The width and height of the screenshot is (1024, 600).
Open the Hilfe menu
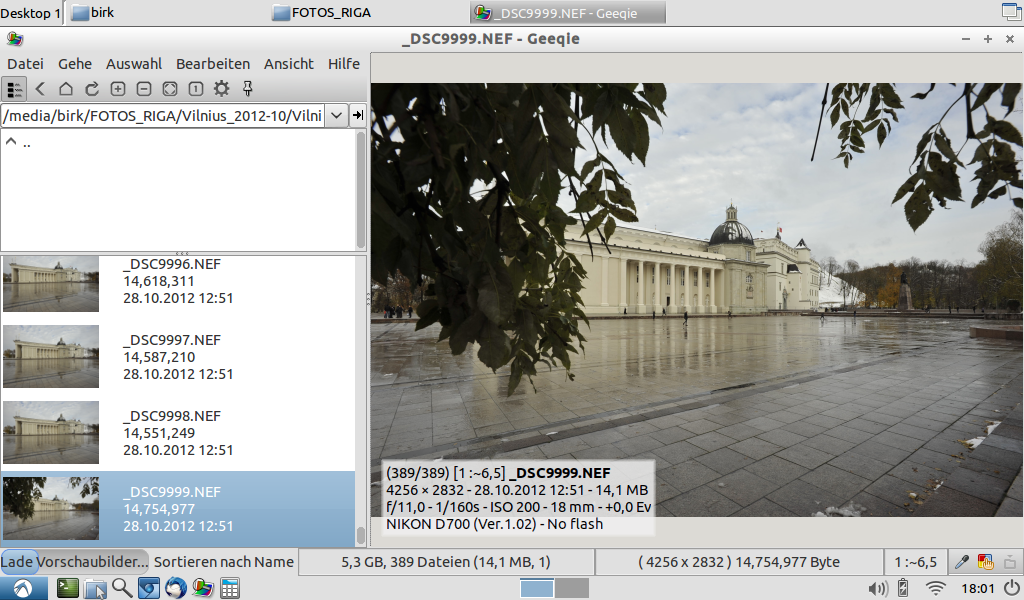[344, 64]
